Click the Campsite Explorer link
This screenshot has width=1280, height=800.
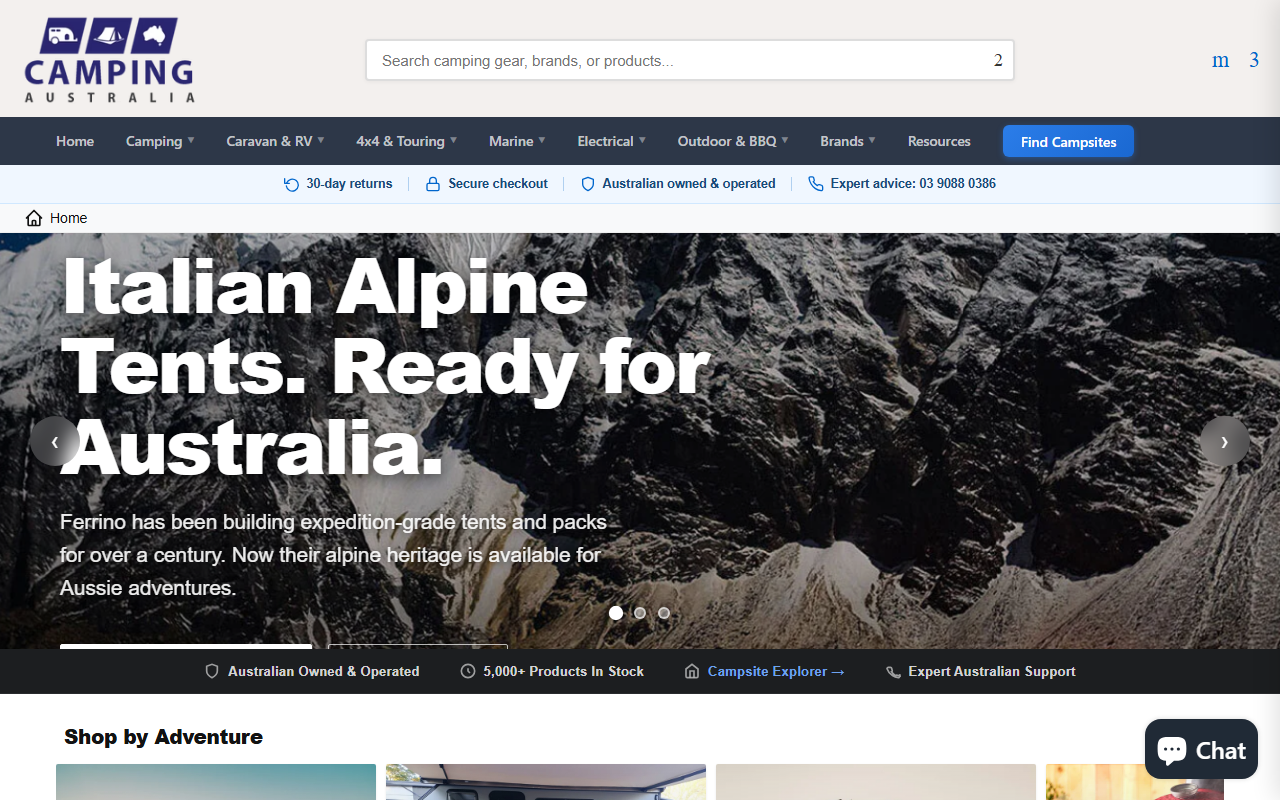pyautogui.click(x=776, y=671)
